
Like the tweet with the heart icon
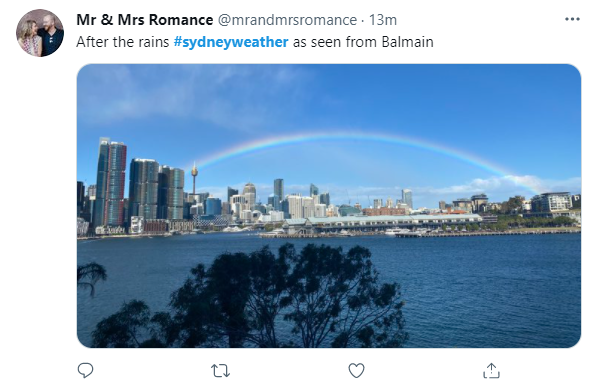pyautogui.click(x=356, y=370)
